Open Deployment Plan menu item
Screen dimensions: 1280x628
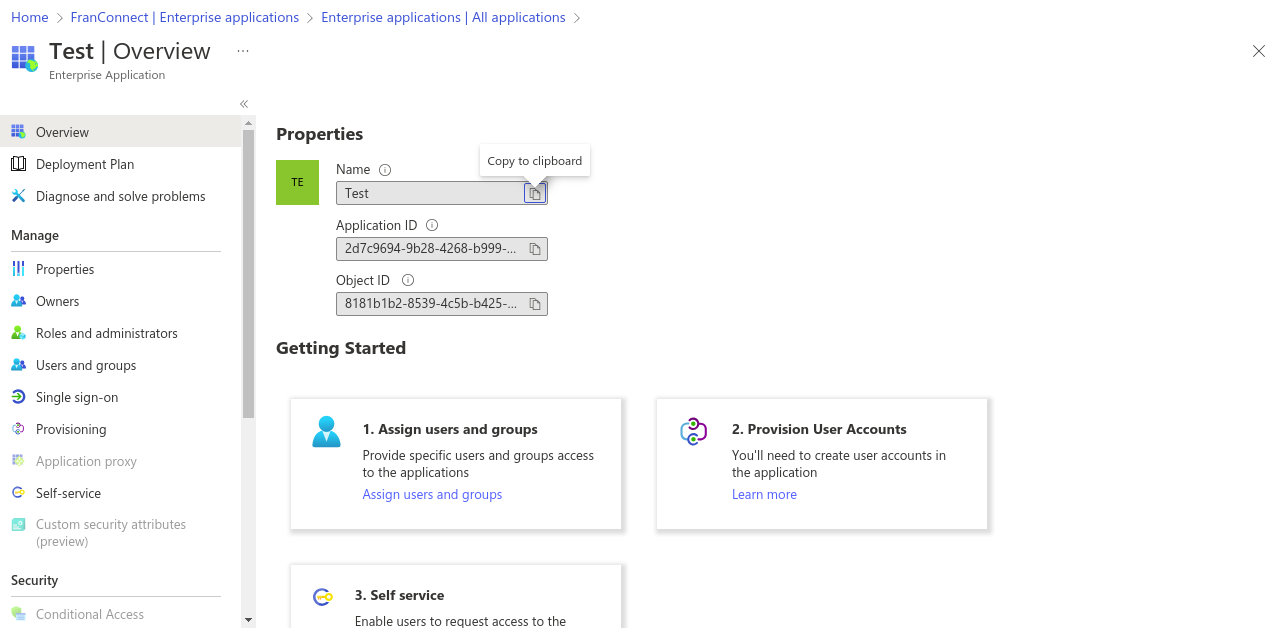tap(120, 164)
